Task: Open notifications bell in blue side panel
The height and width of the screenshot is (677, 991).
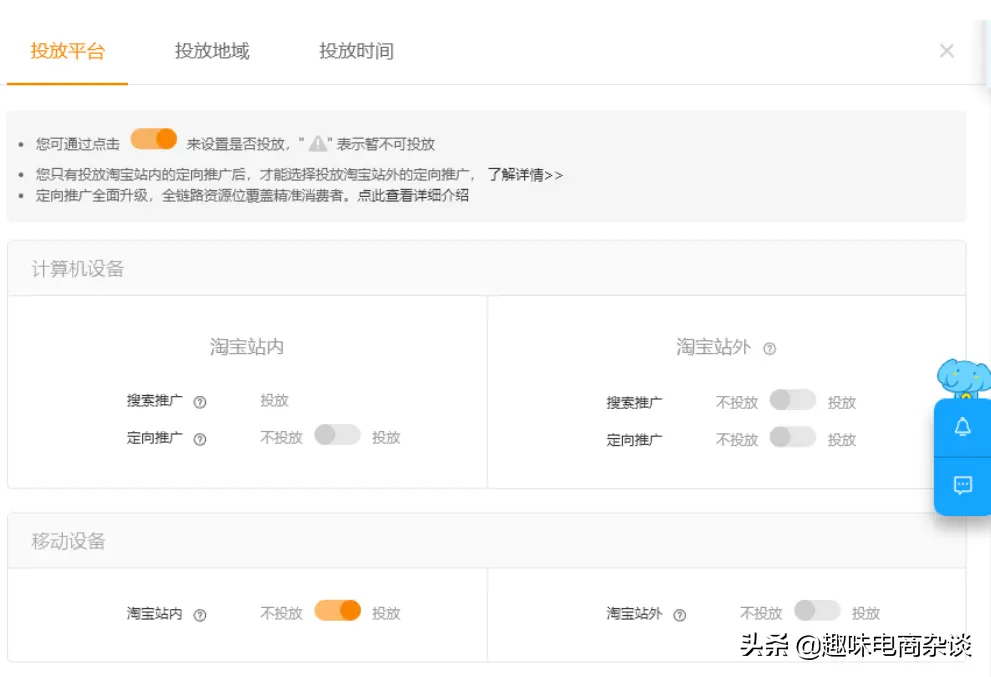Action: coord(962,427)
